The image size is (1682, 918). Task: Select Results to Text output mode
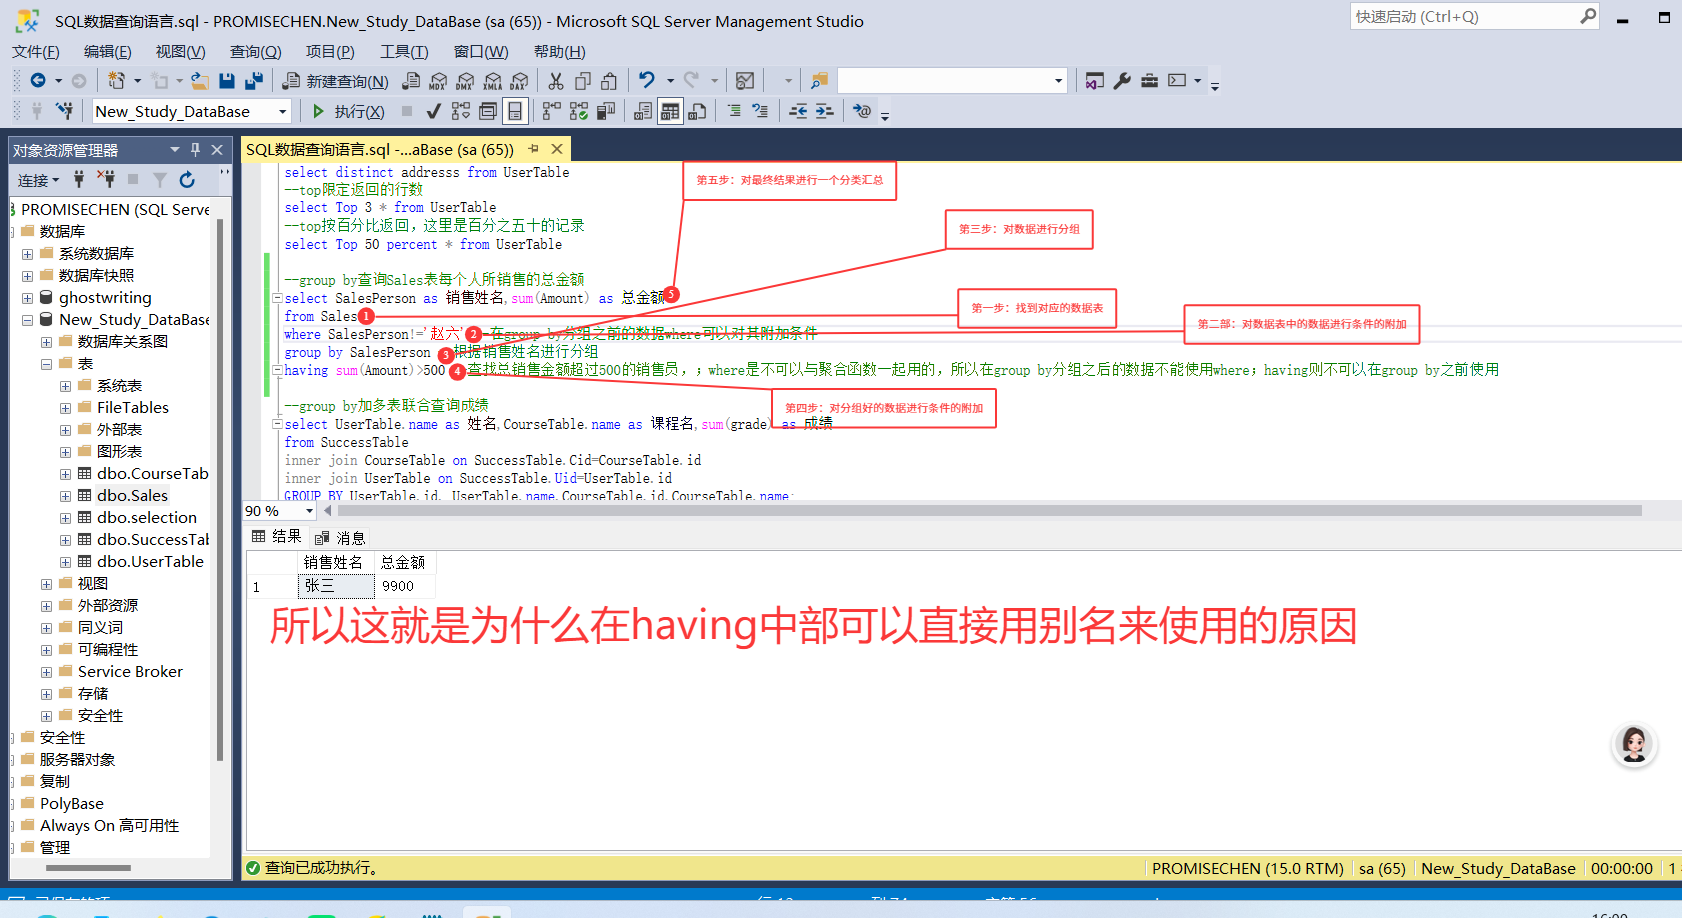(643, 111)
